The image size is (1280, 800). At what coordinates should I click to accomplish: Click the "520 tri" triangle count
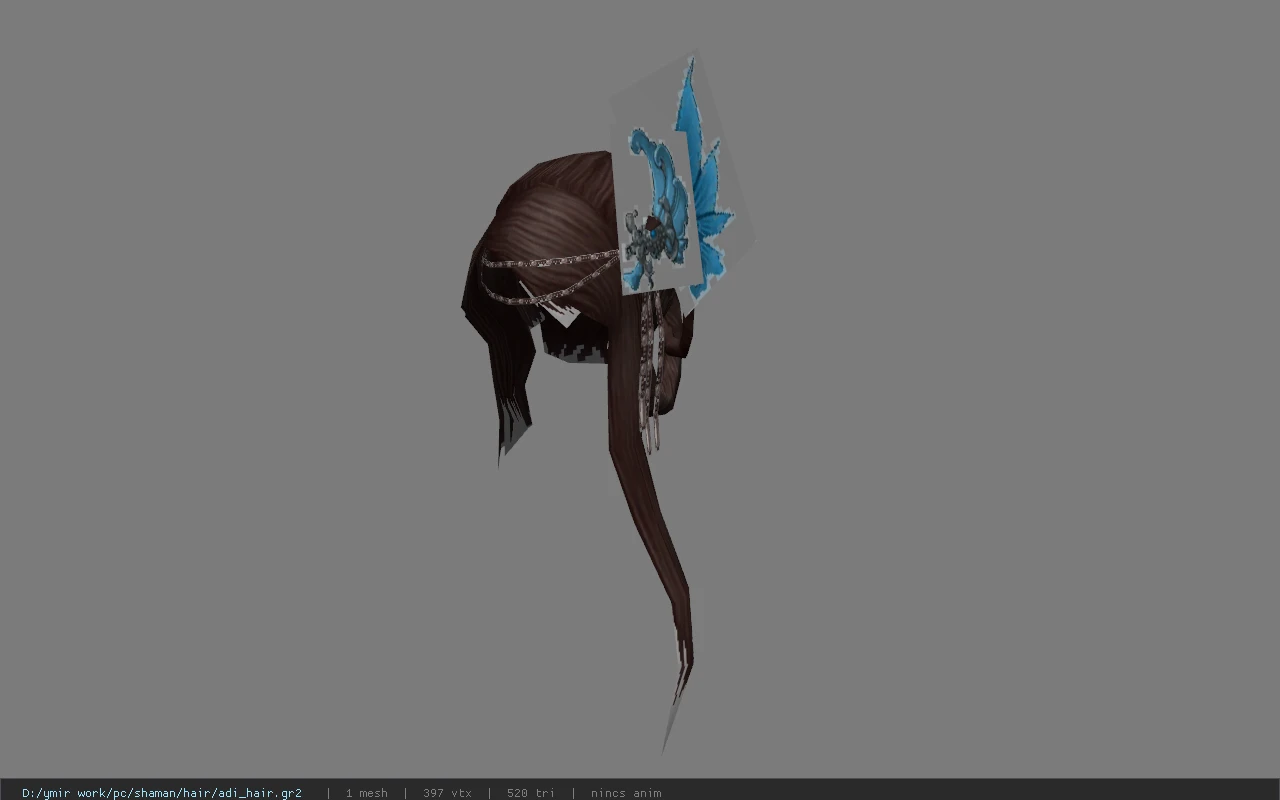tap(530, 793)
